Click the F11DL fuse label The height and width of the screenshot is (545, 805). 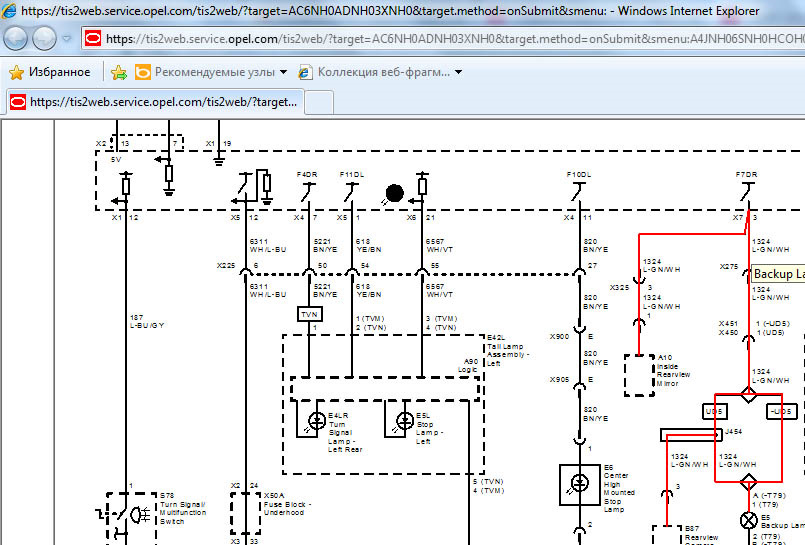coord(352,174)
